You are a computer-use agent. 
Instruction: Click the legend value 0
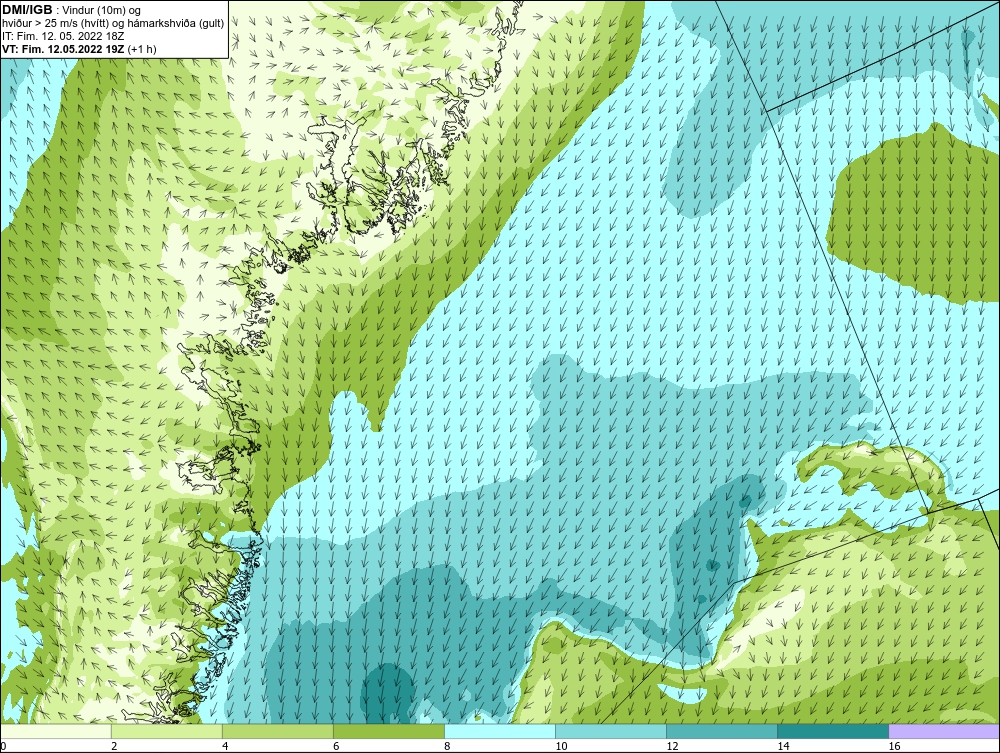click(x=3, y=746)
